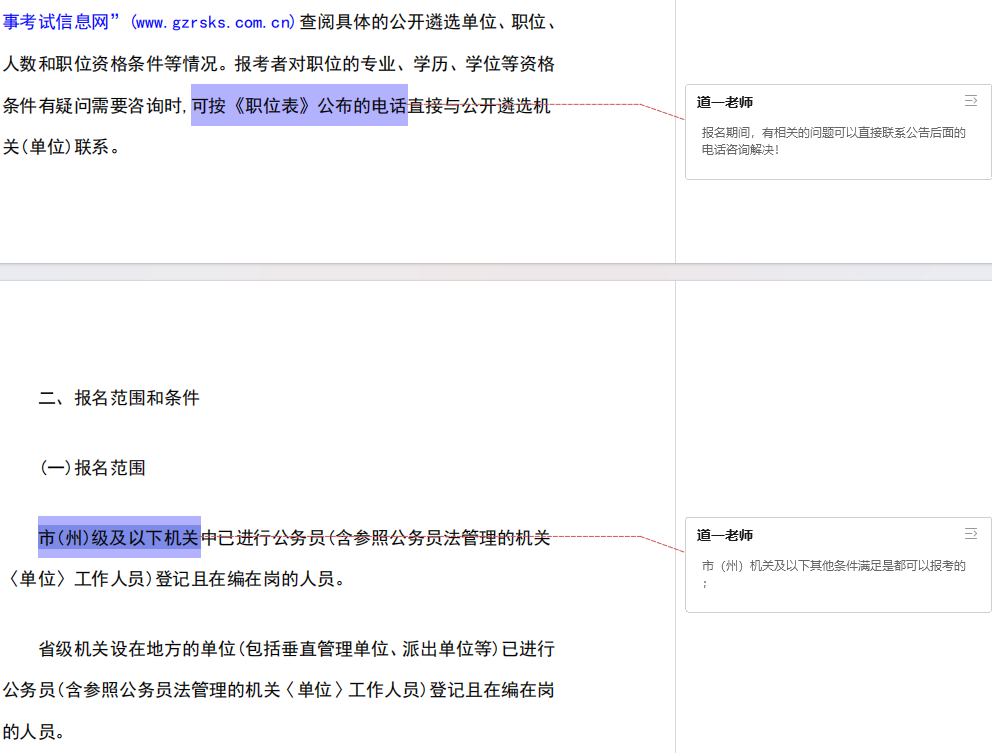992x753 pixels.
Task: Place cursor after the final line 的人员。
Action: pyautogui.click(x=67, y=732)
